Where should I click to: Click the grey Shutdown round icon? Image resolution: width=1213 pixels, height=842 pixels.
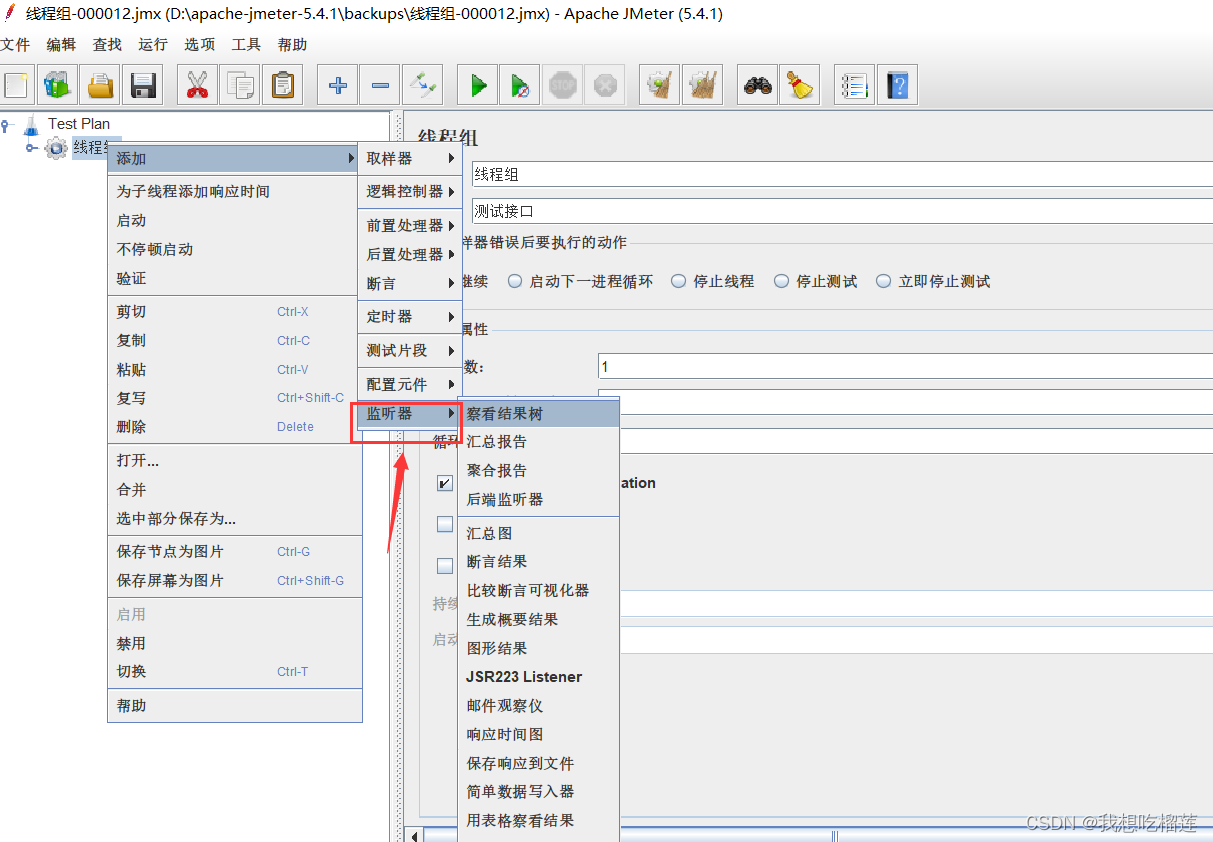pos(604,85)
